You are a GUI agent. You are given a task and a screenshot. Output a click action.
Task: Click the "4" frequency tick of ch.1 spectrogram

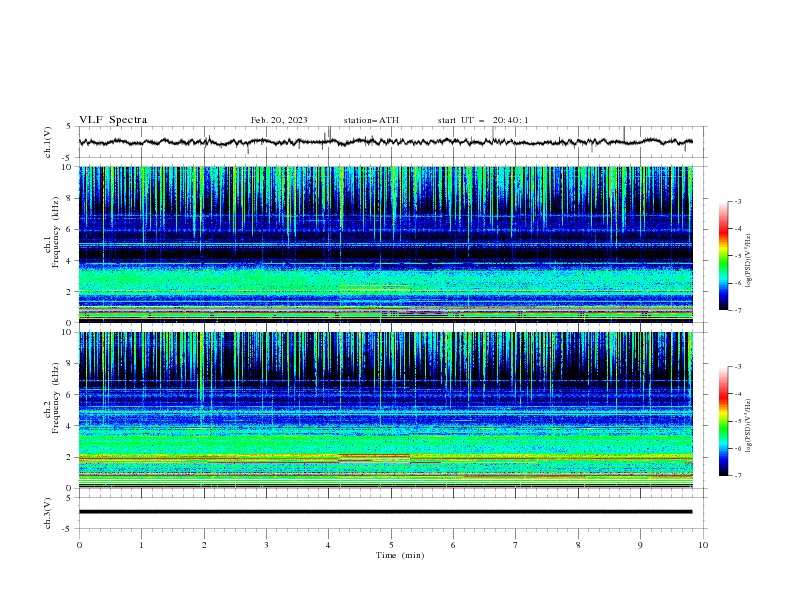[x=71, y=261]
